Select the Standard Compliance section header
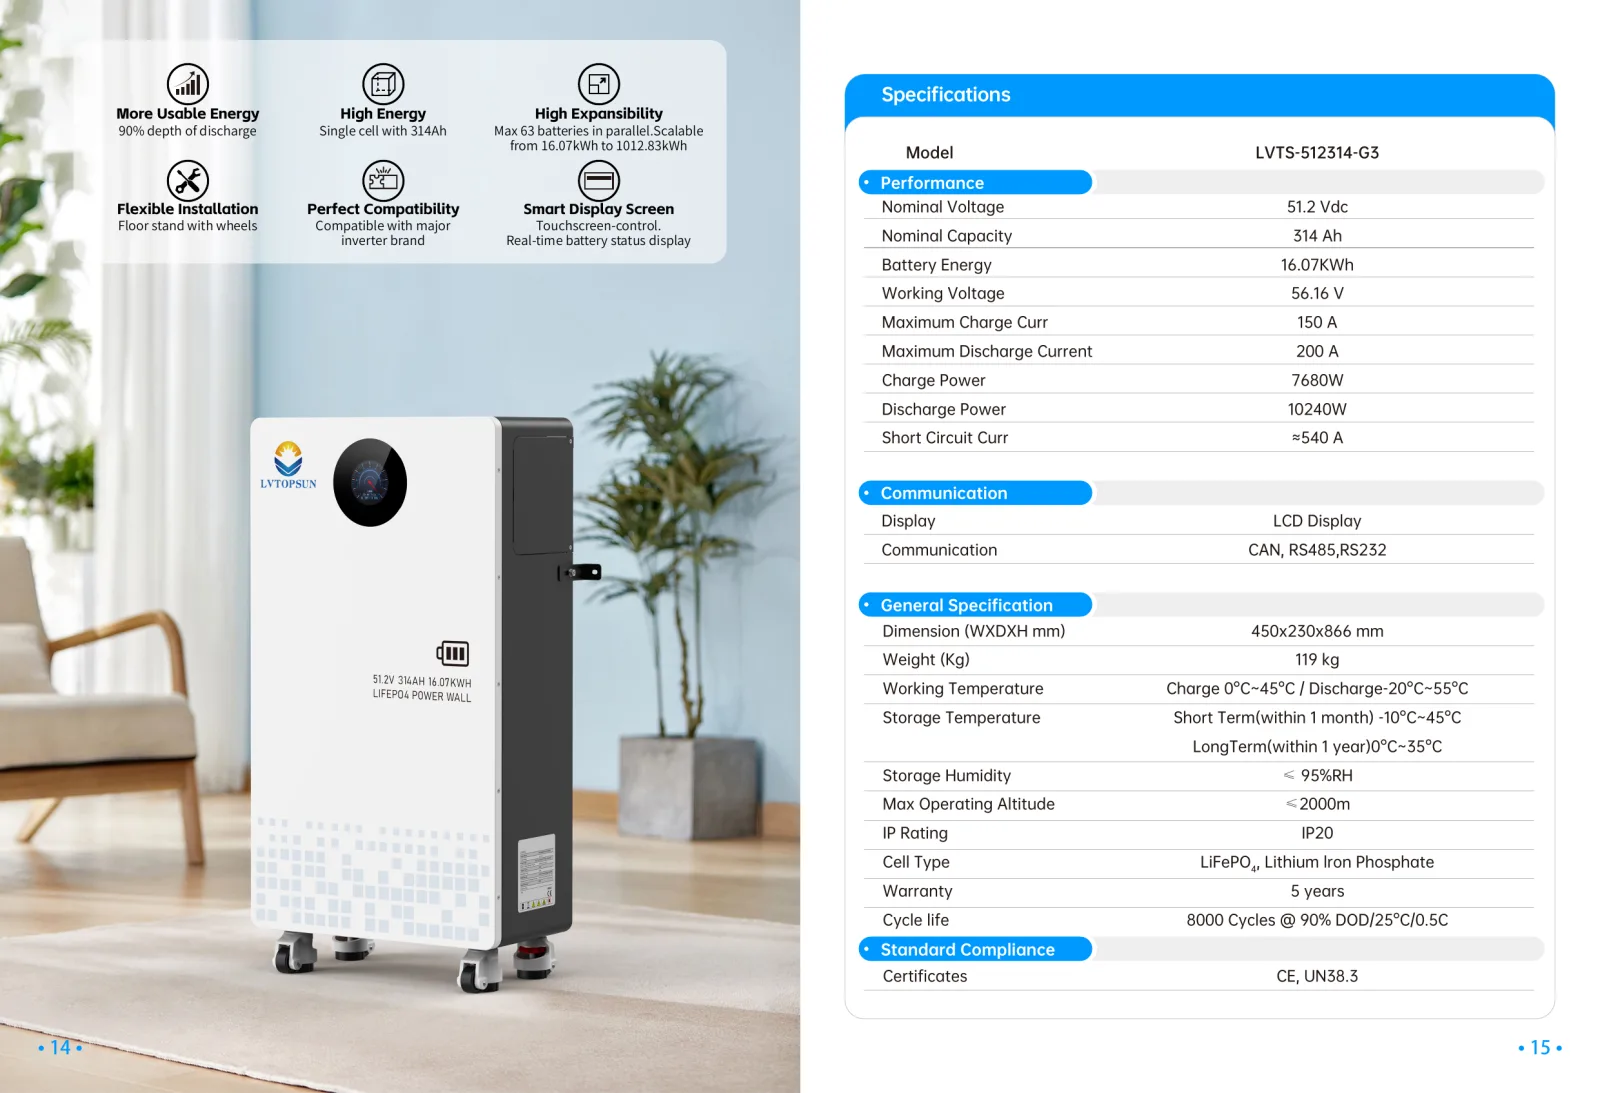The width and height of the screenshot is (1600, 1093). pos(975,949)
